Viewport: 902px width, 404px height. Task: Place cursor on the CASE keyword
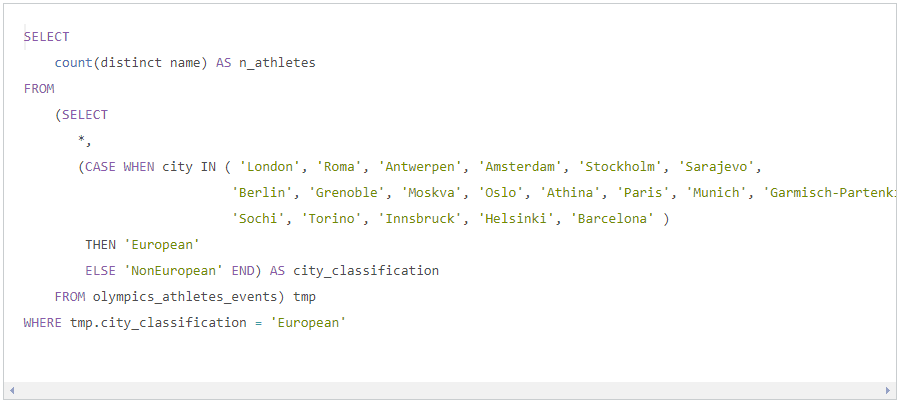click(101, 167)
